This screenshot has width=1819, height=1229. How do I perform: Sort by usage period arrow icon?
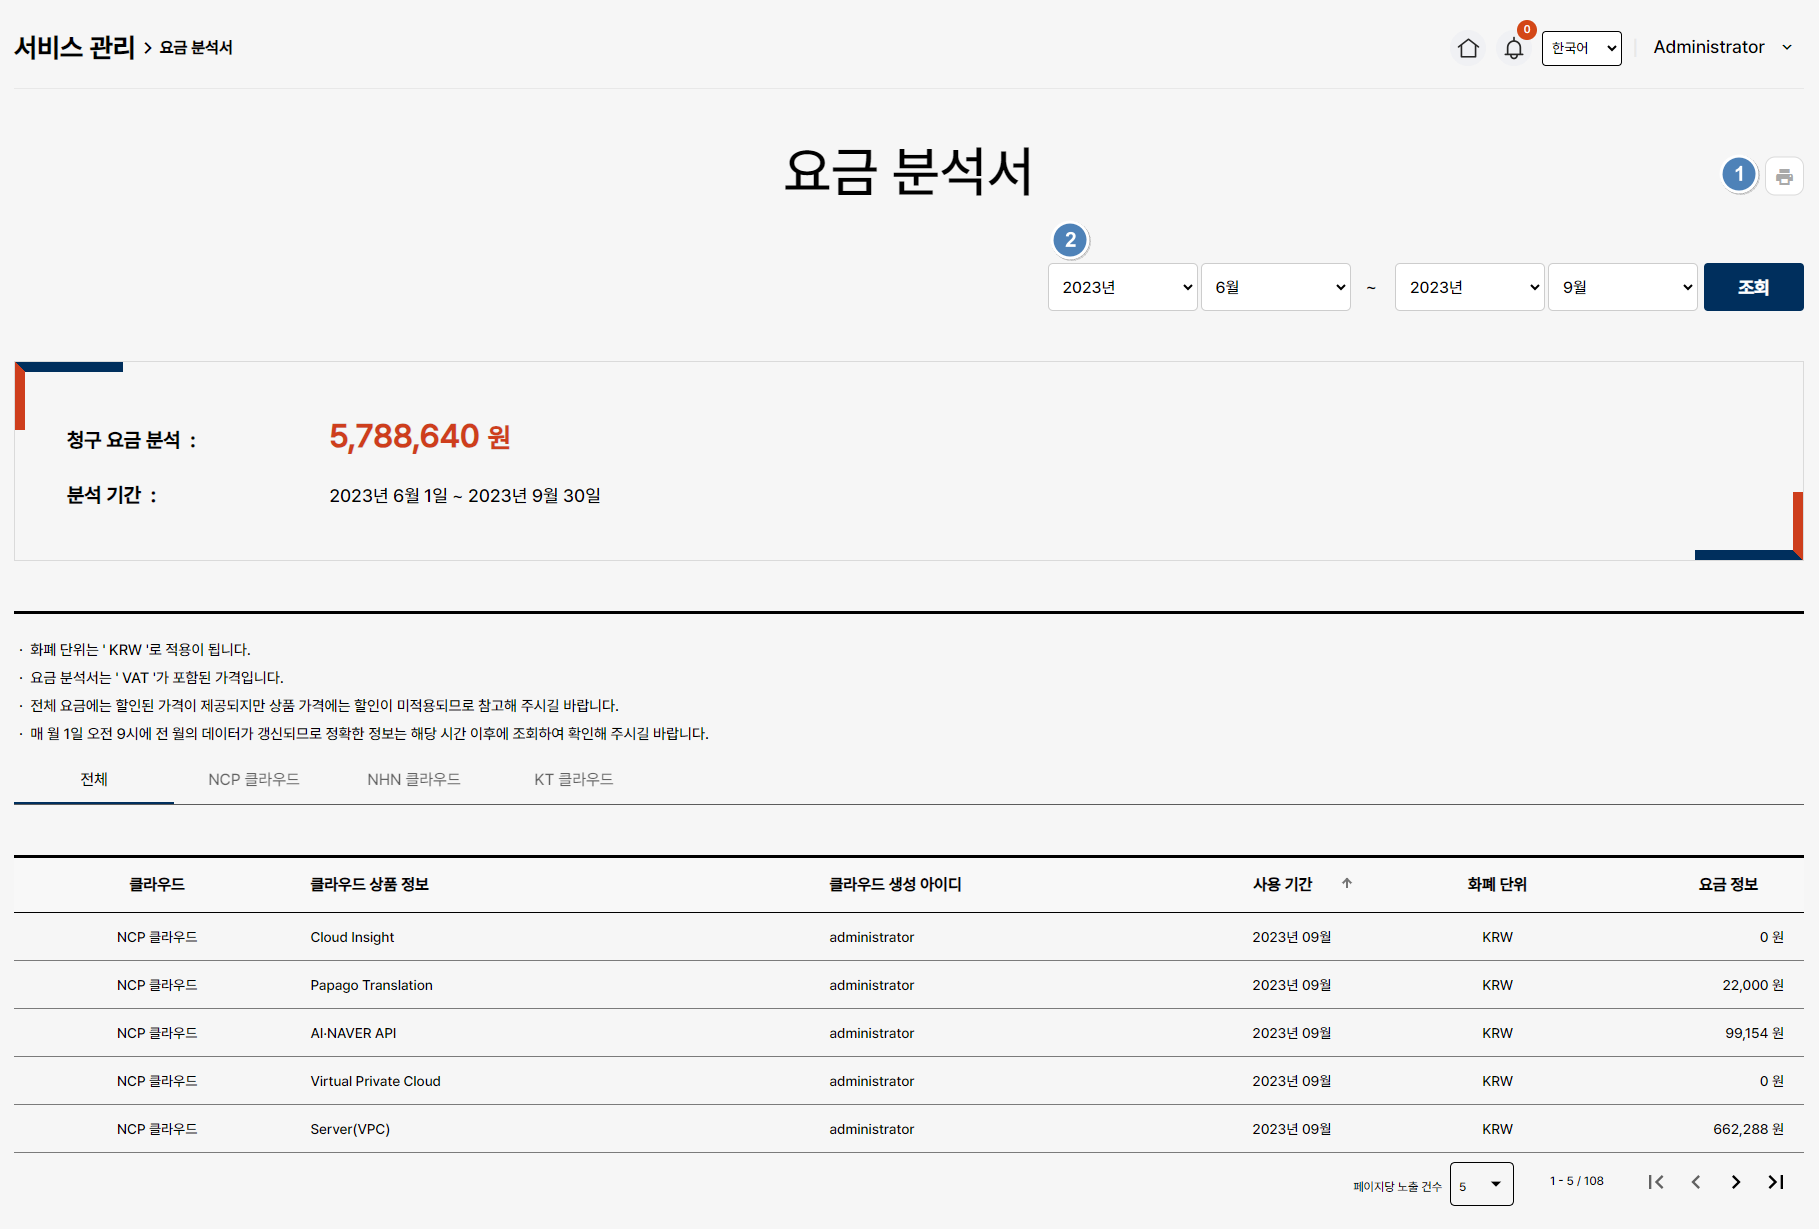coord(1347,883)
